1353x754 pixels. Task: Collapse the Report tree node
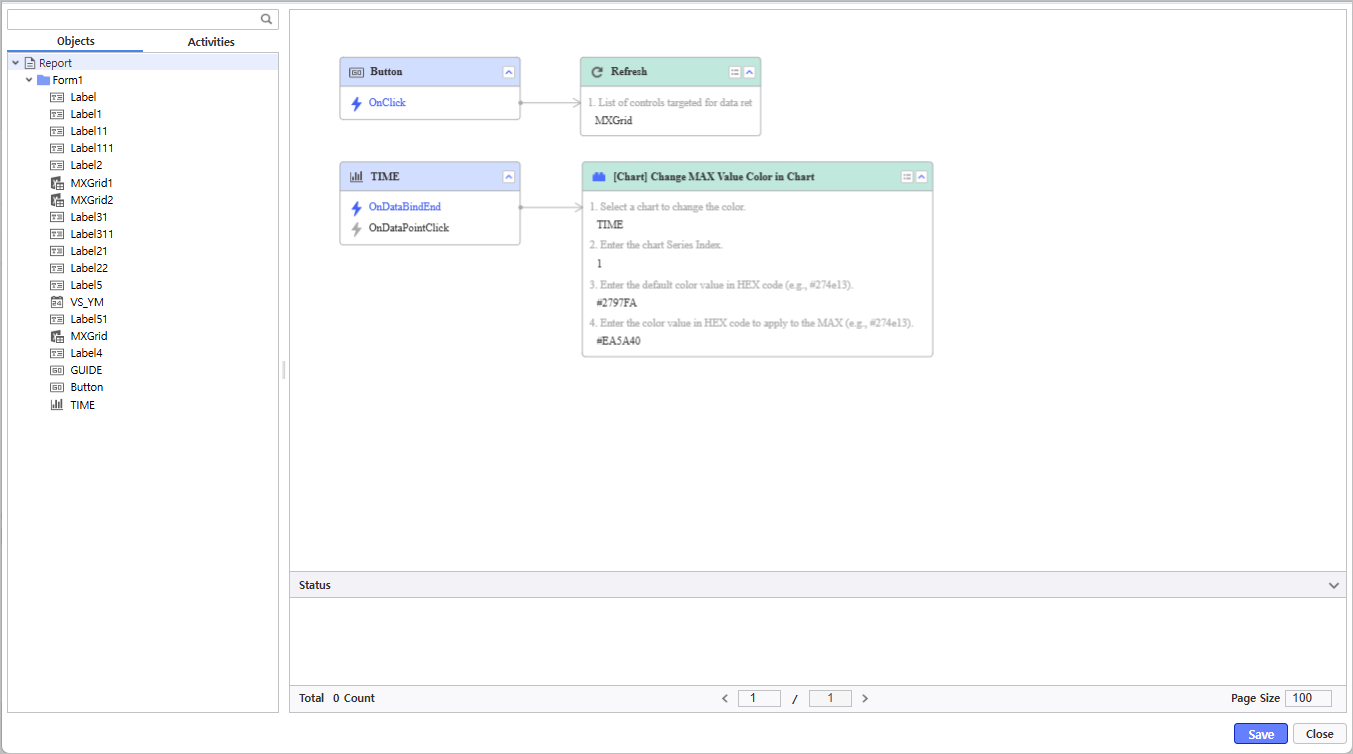tap(16, 63)
